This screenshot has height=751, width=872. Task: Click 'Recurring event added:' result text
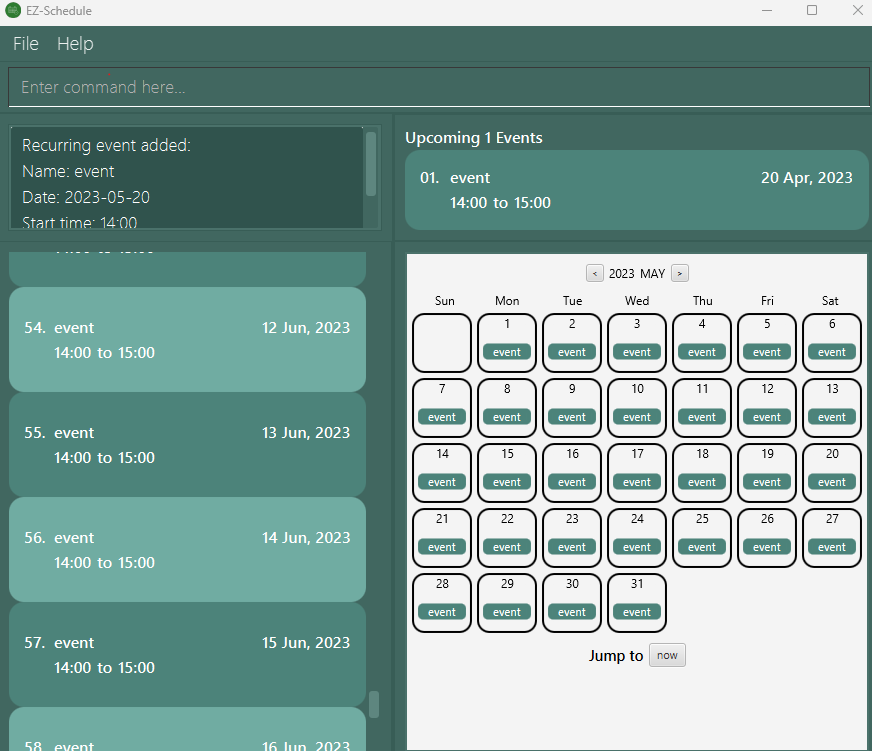click(106, 145)
